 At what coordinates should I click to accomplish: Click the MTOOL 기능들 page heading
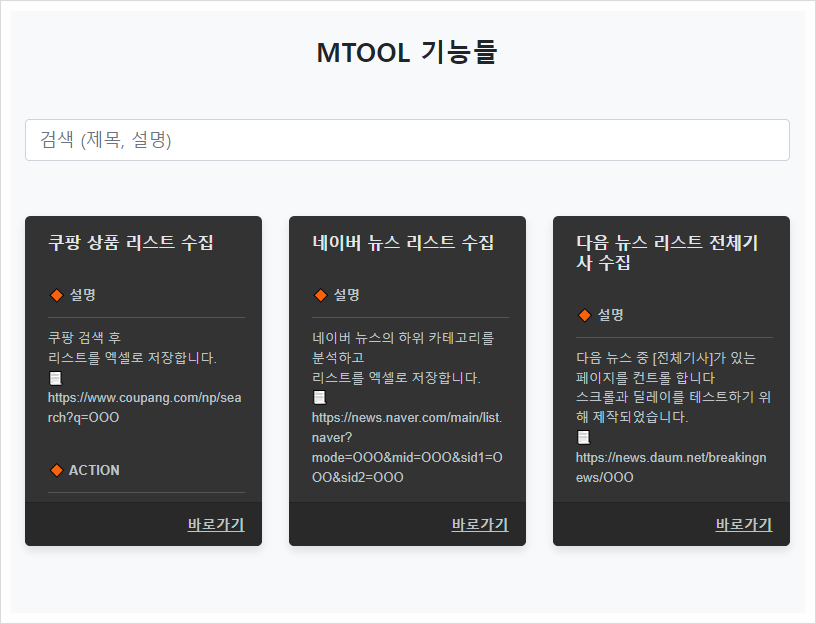point(407,52)
